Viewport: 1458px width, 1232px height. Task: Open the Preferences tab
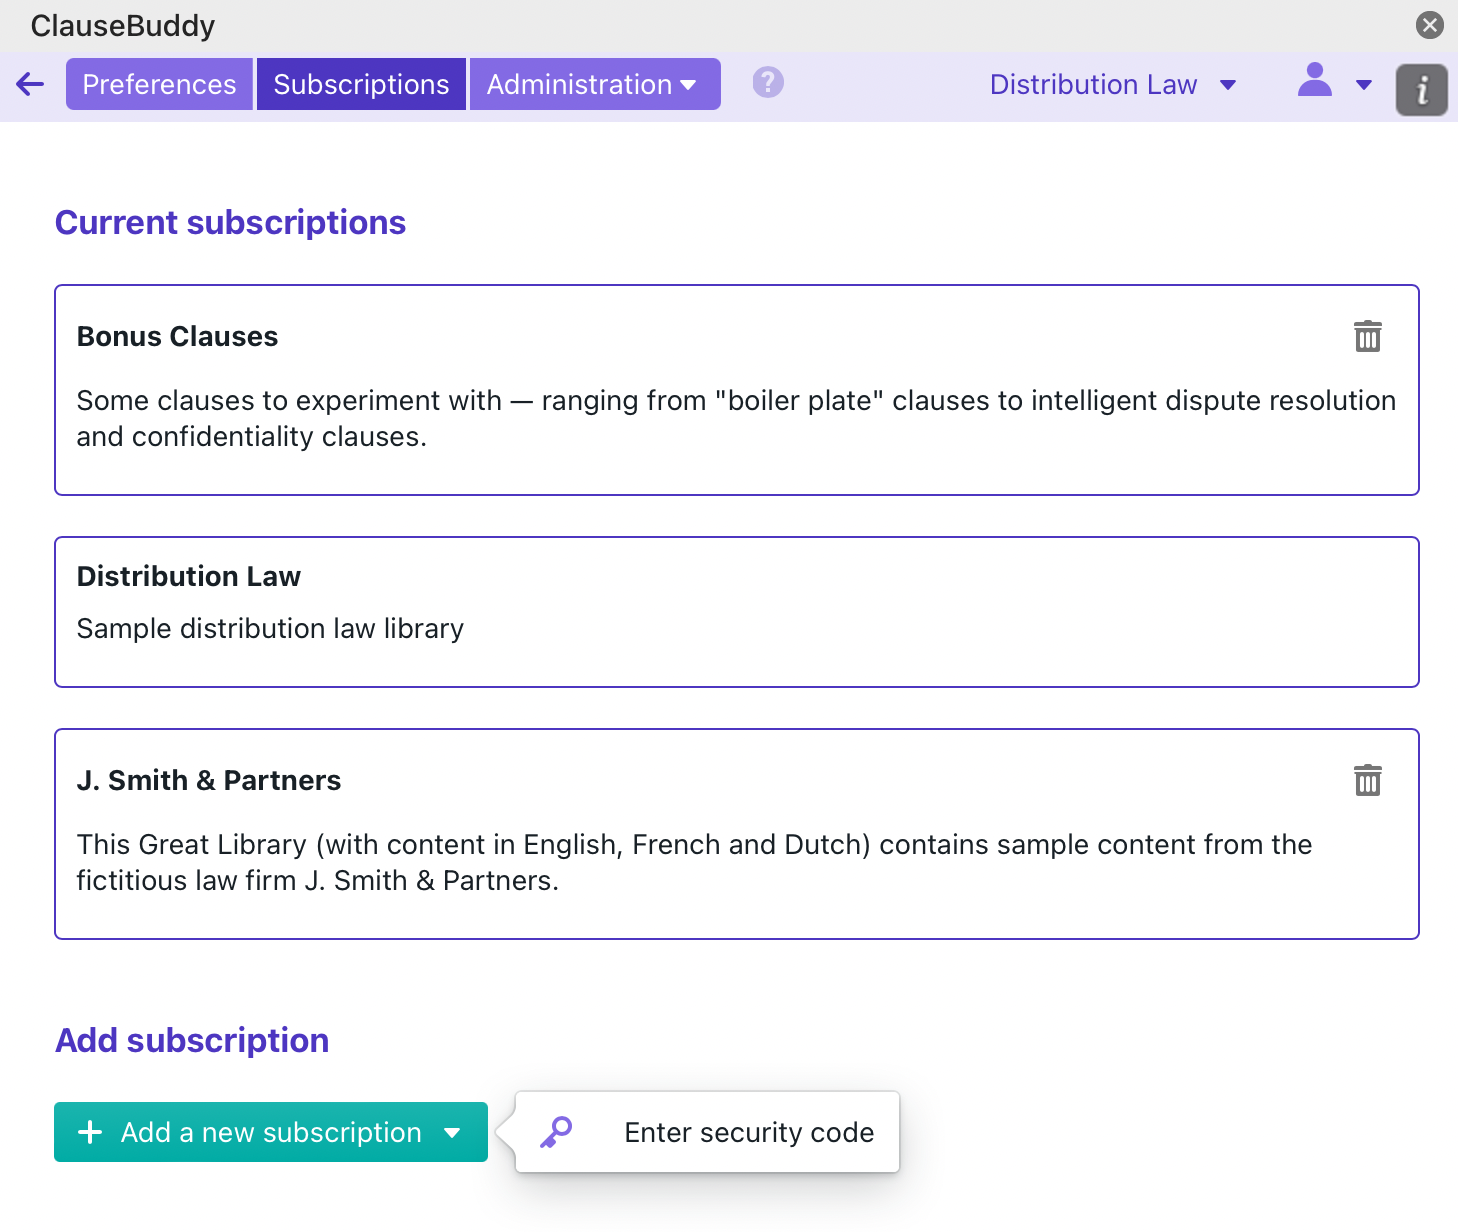point(159,84)
